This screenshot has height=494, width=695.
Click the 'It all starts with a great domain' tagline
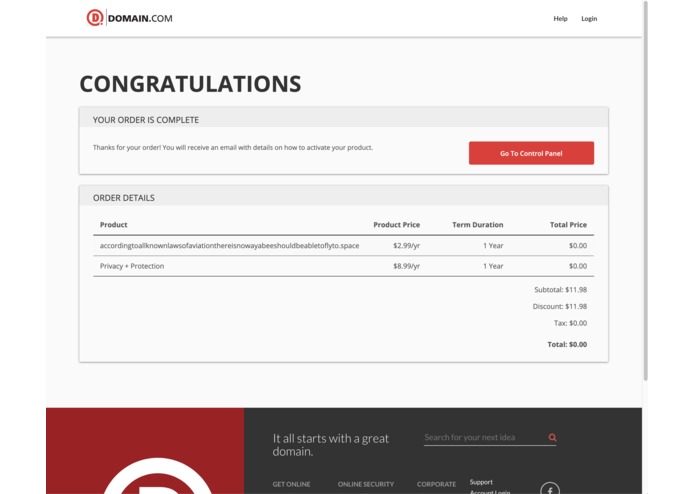pos(331,445)
